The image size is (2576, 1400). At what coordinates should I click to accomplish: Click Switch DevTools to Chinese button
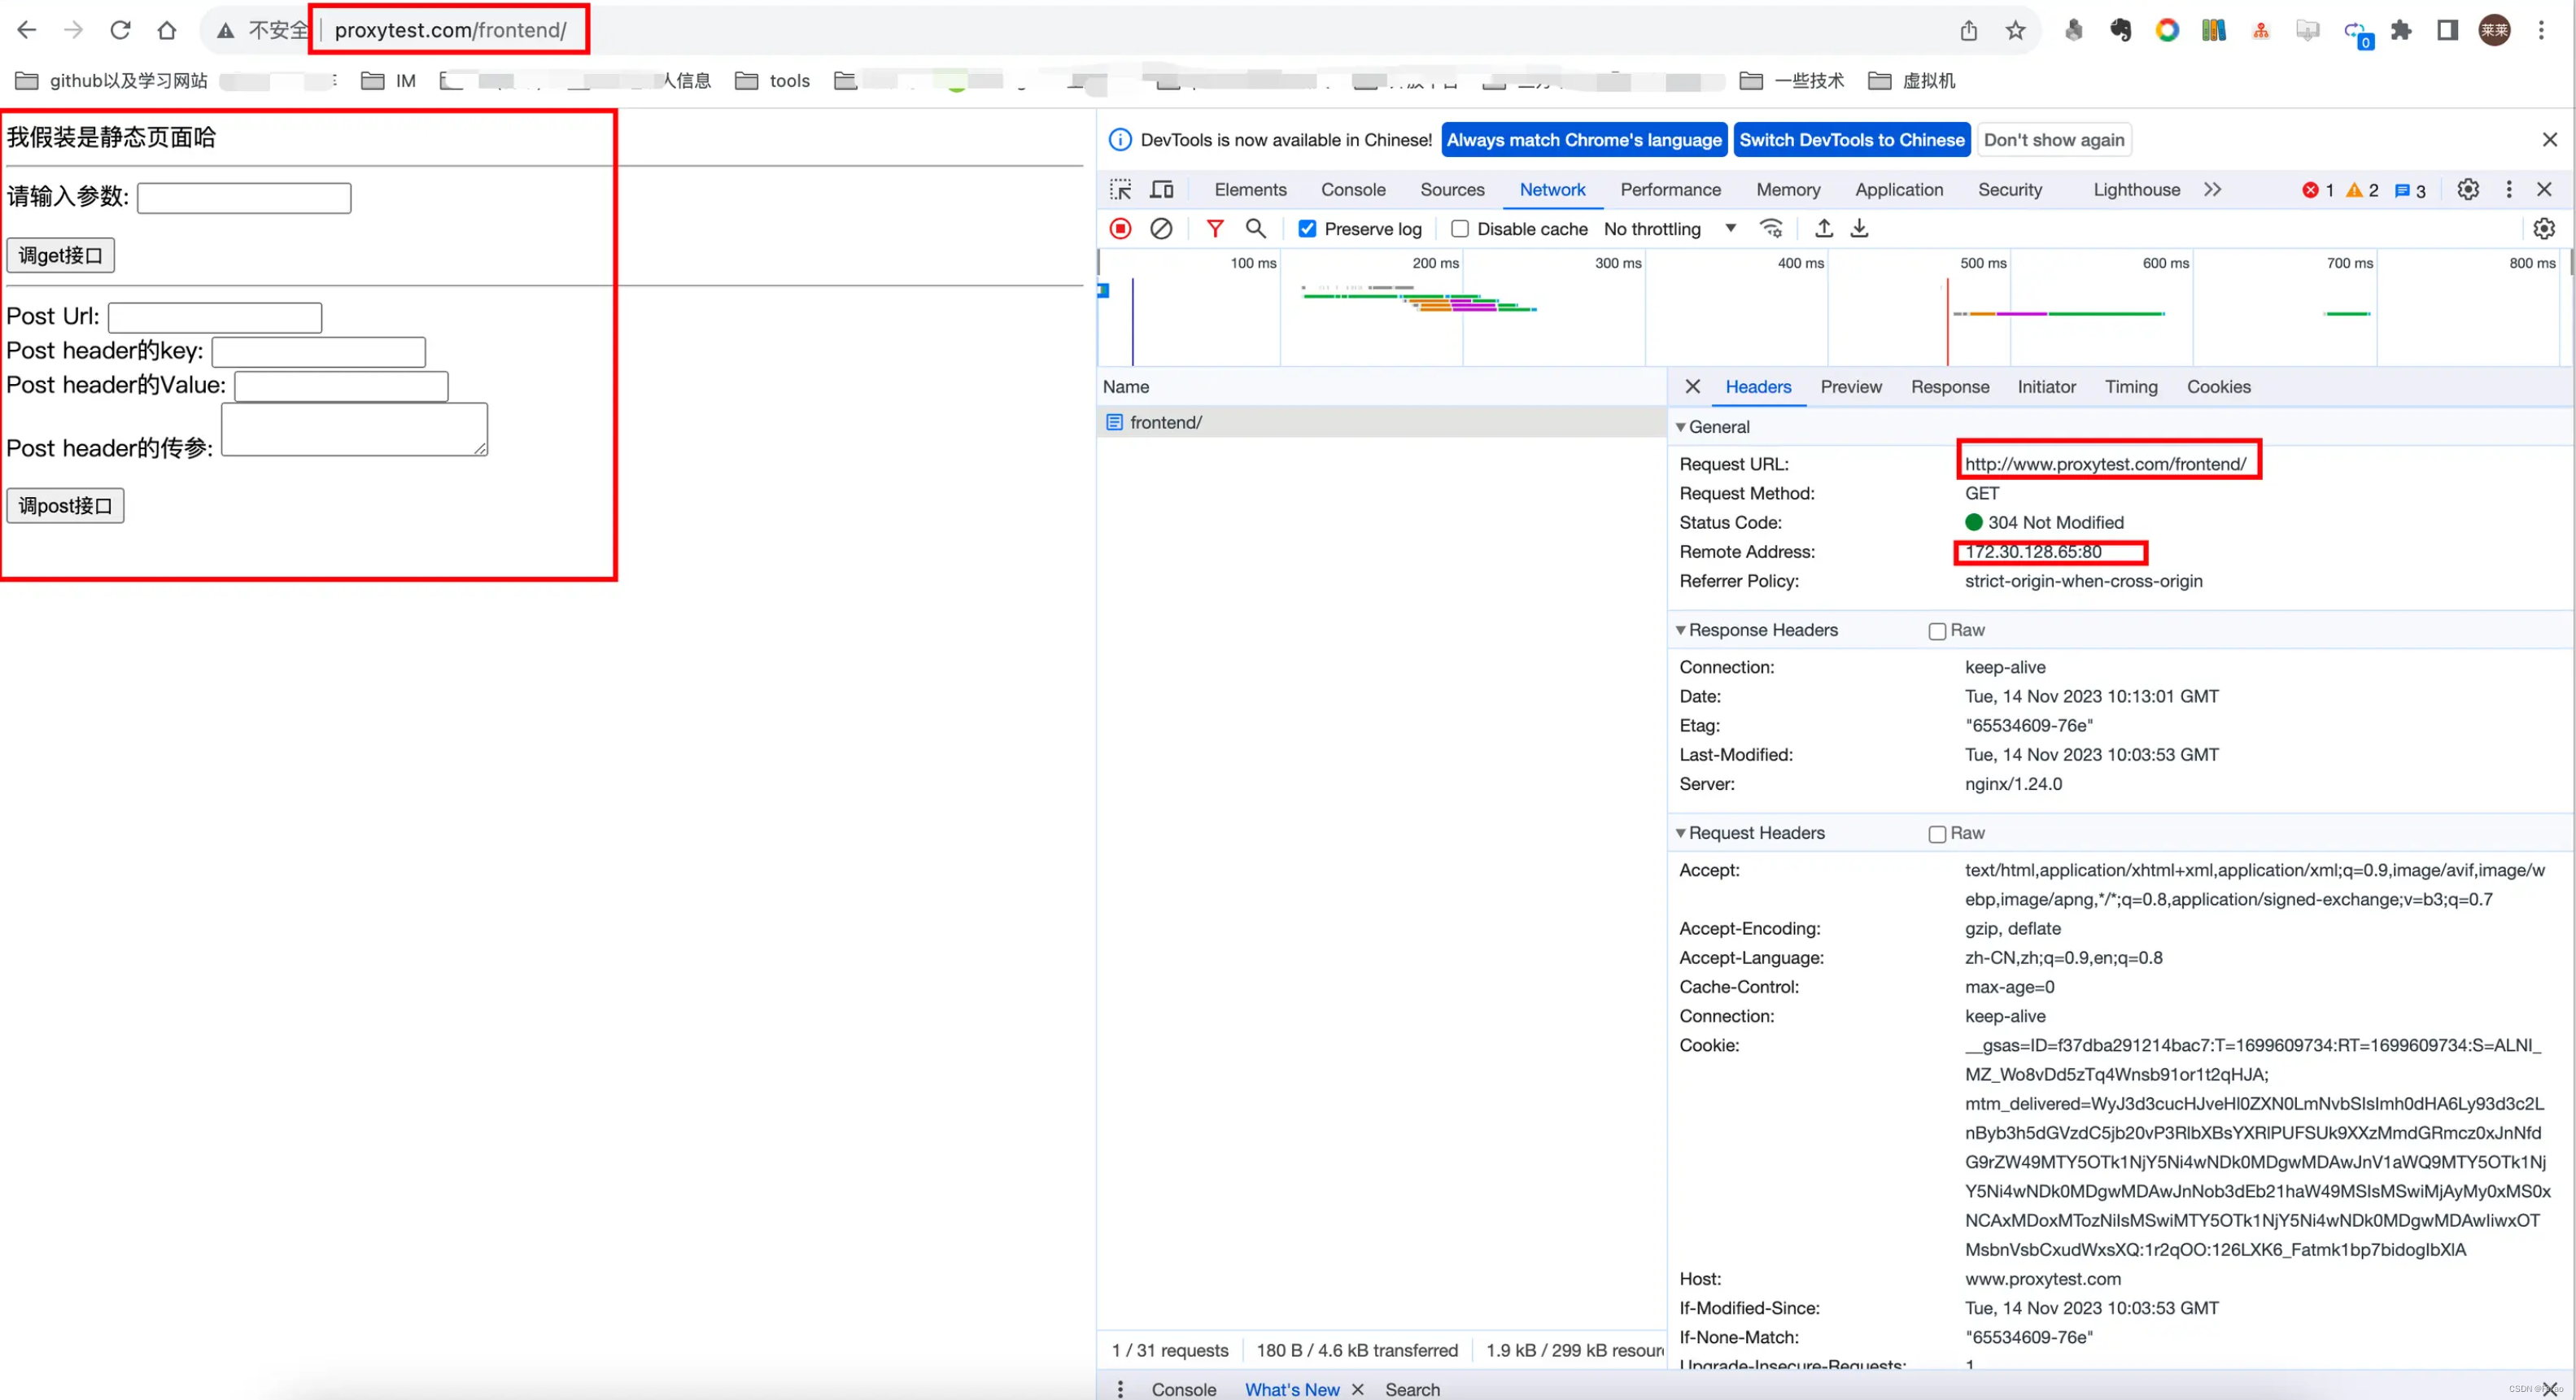tap(1851, 140)
